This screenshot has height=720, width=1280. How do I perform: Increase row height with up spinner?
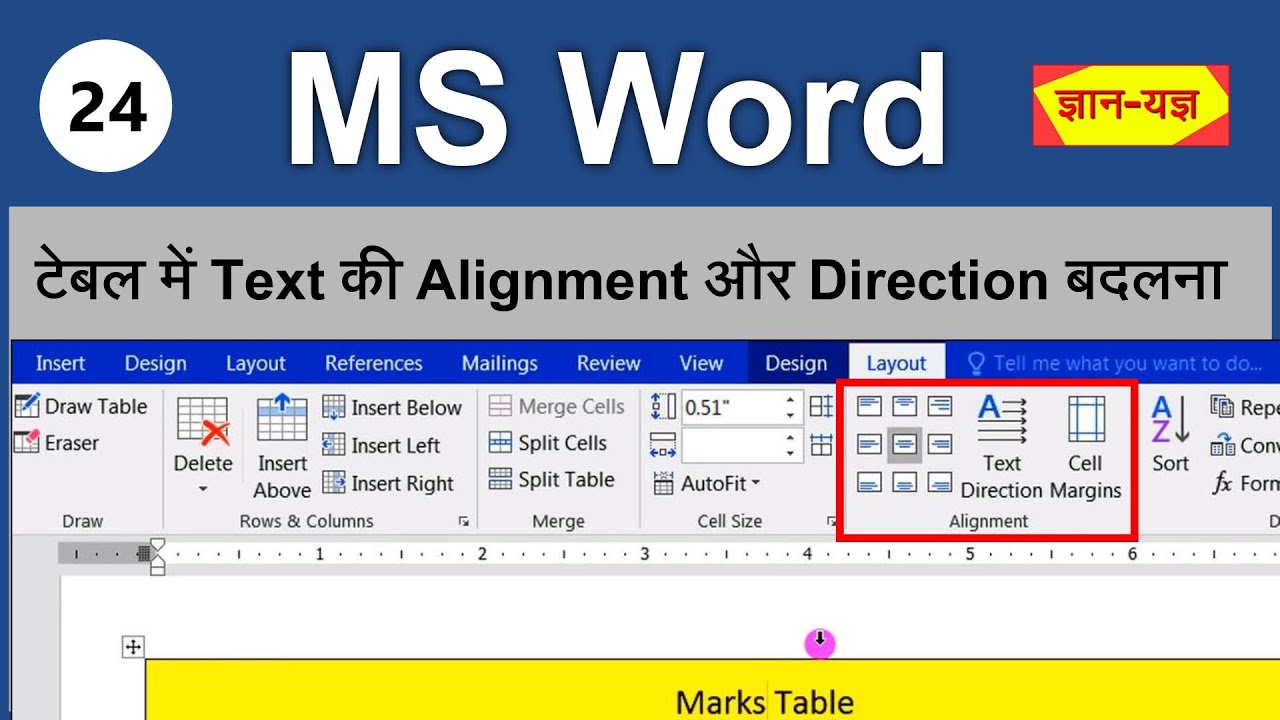pyautogui.click(x=790, y=399)
